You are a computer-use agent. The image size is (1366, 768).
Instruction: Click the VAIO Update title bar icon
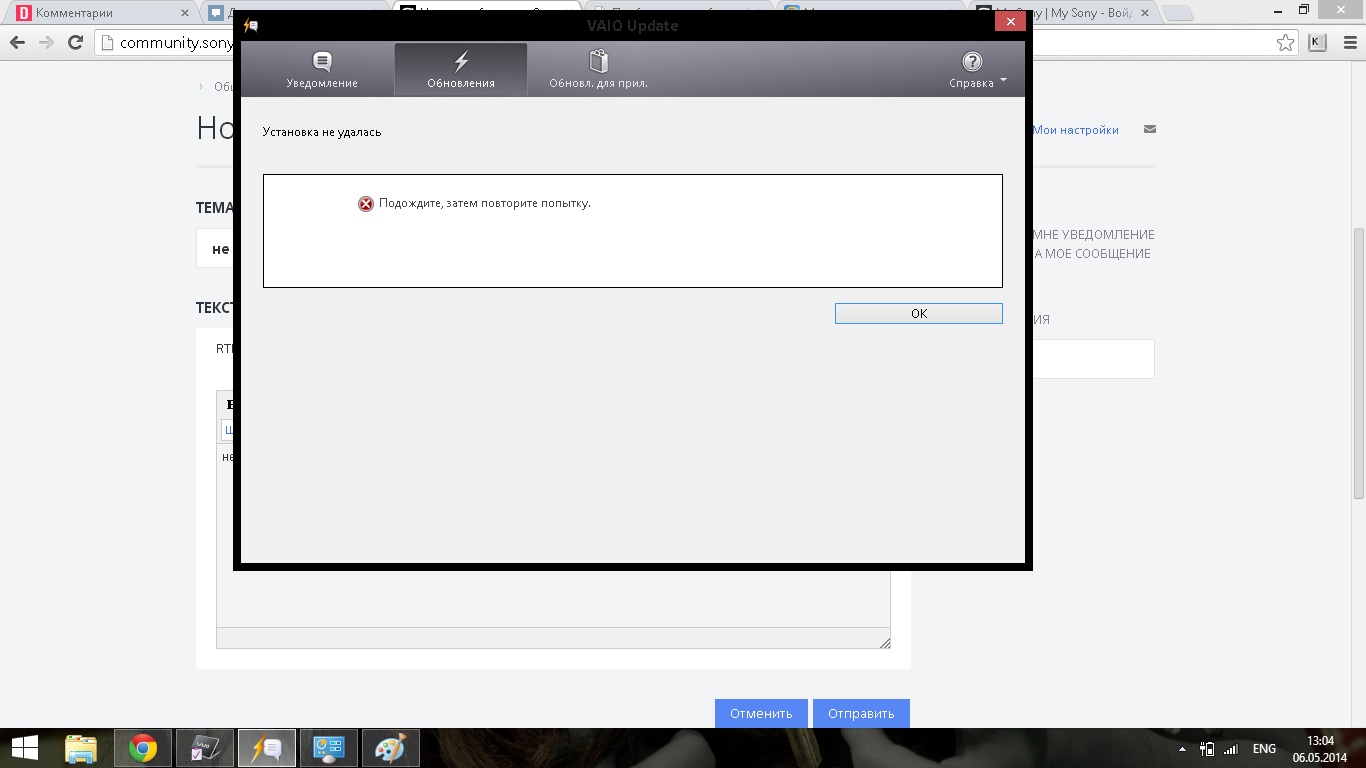click(x=251, y=26)
